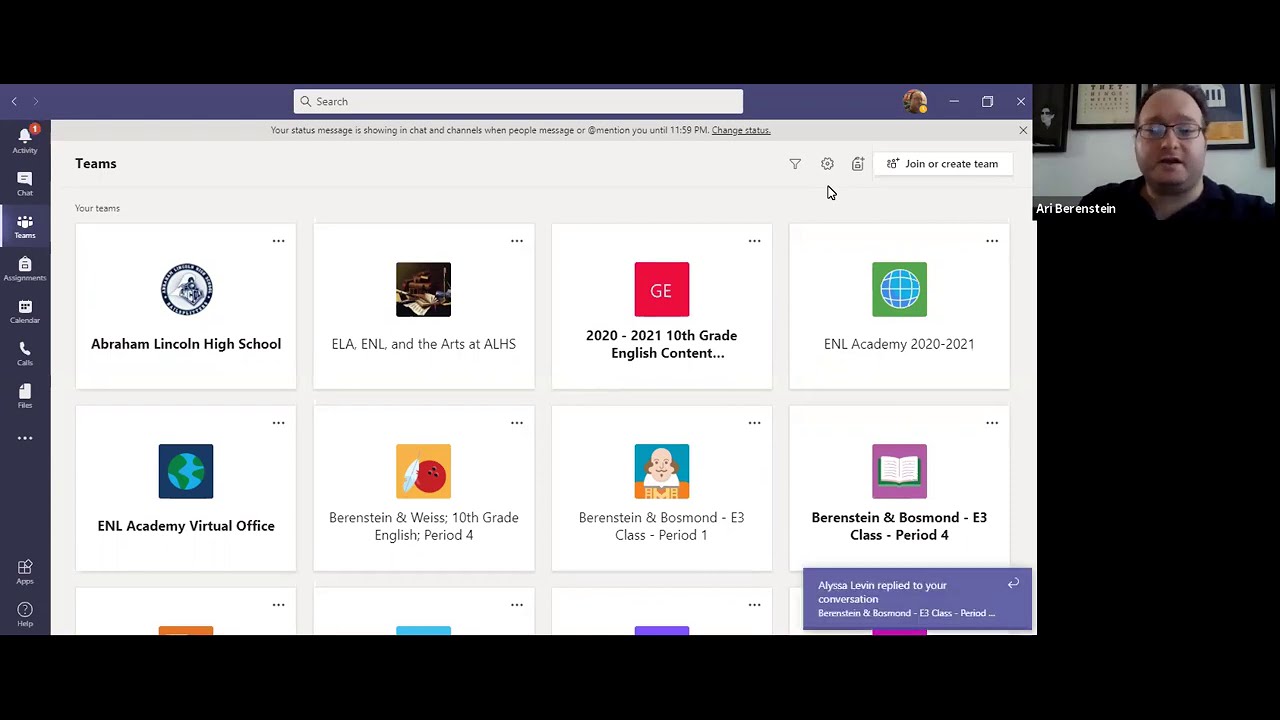Select ENL Academy 2020-2021 team name
This screenshot has width=1280, height=720.
tap(899, 344)
